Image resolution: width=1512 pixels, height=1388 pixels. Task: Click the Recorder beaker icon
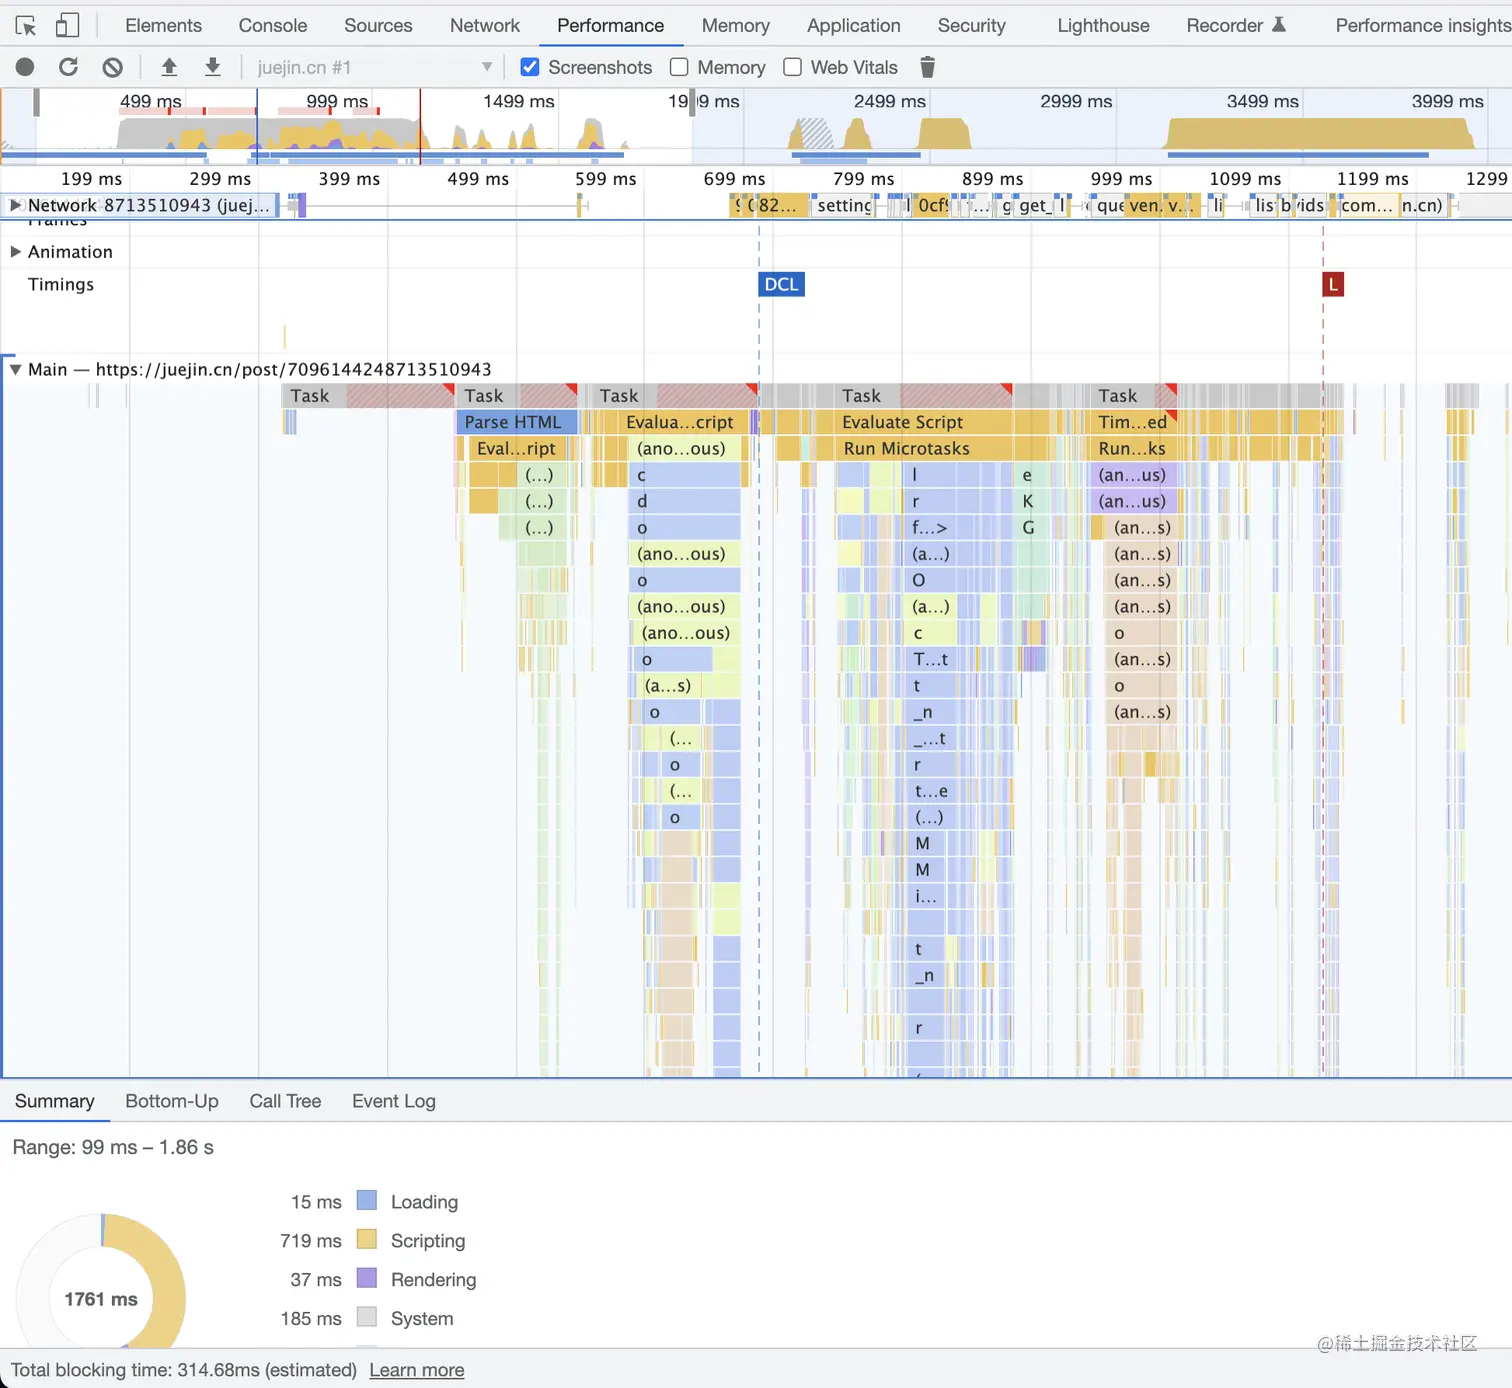tap(1279, 25)
